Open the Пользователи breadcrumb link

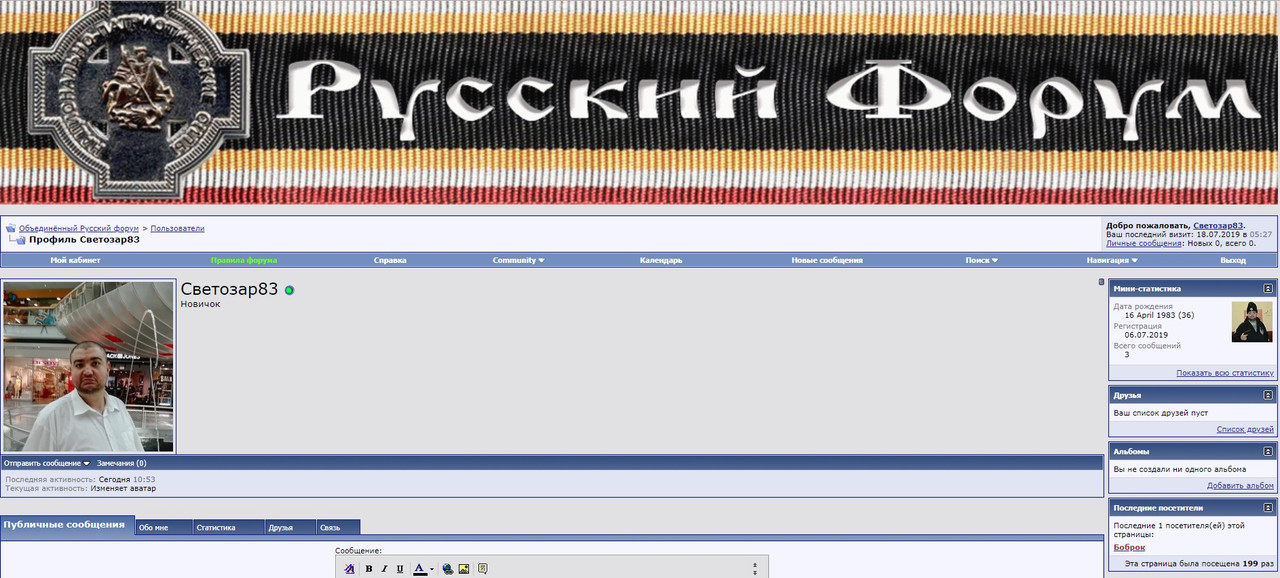(x=178, y=228)
